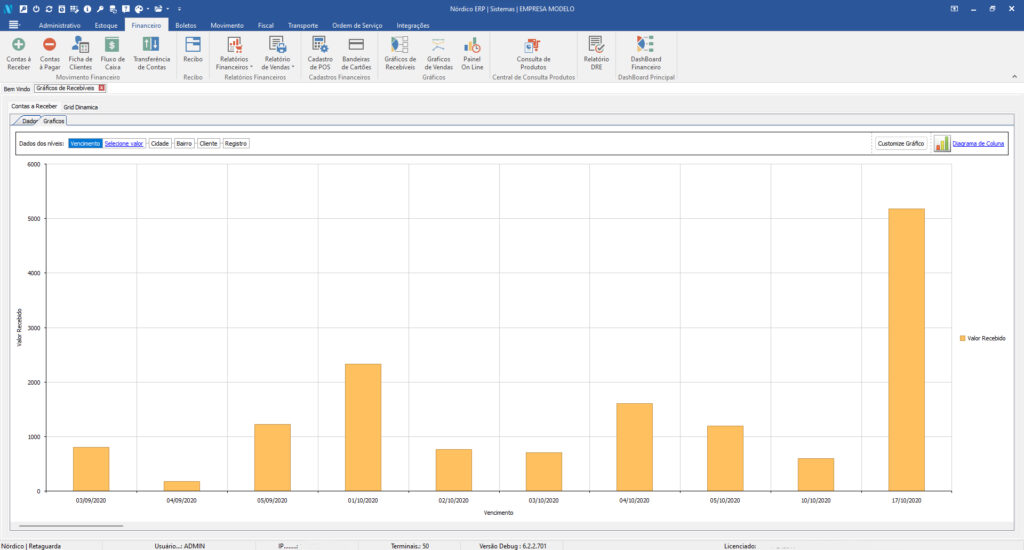Open Cadastro de POS
The width and height of the screenshot is (1024, 550).
320,52
